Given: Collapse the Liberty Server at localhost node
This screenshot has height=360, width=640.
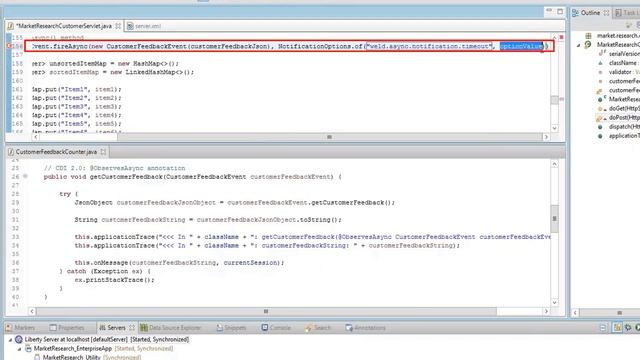Looking at the screenshot, I should 10,340.
